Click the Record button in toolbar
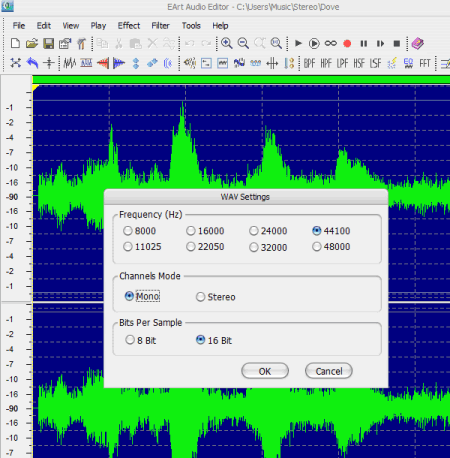This screenshot has width=450, height=458. click(x=347, y=44)
